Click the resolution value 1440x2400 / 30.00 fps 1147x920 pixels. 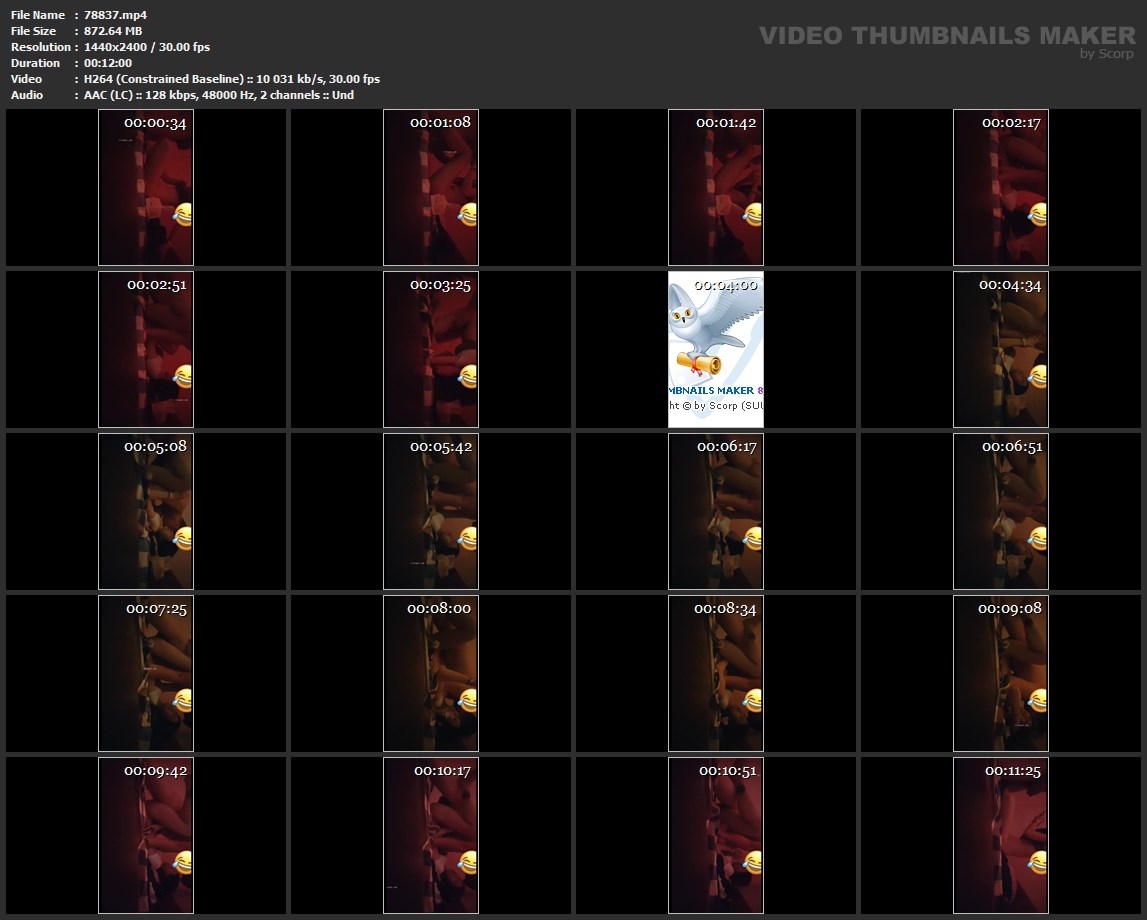147,47
